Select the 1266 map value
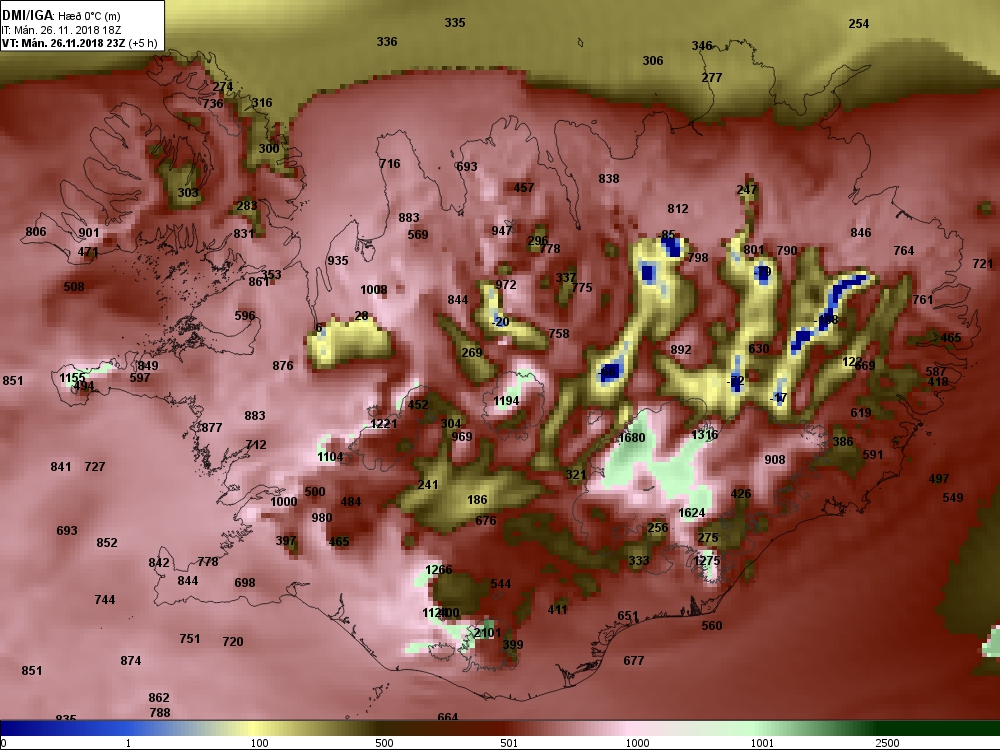 (439, 570)
